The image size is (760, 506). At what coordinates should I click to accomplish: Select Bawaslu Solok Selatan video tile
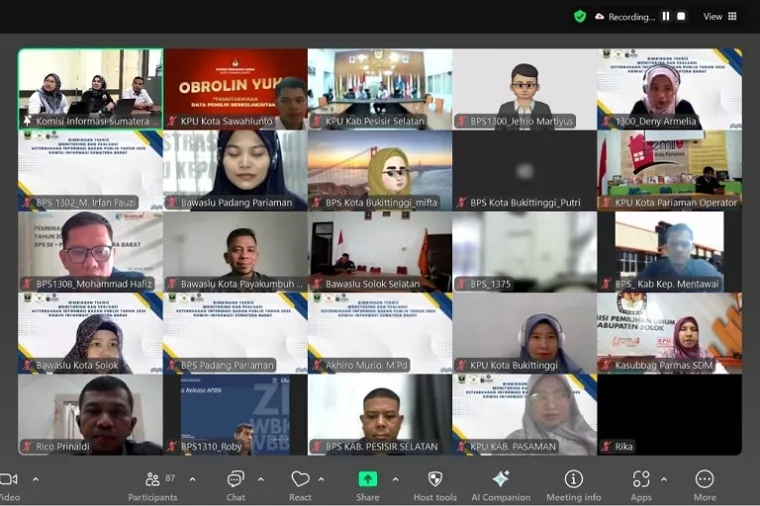coord(380,252)
